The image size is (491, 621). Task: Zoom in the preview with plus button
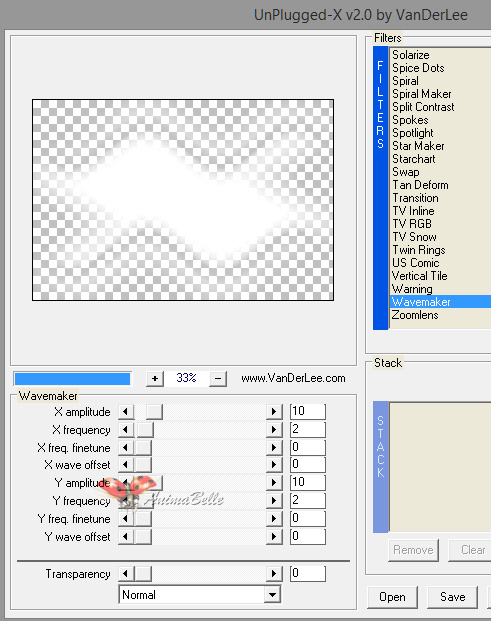(155, 379)
